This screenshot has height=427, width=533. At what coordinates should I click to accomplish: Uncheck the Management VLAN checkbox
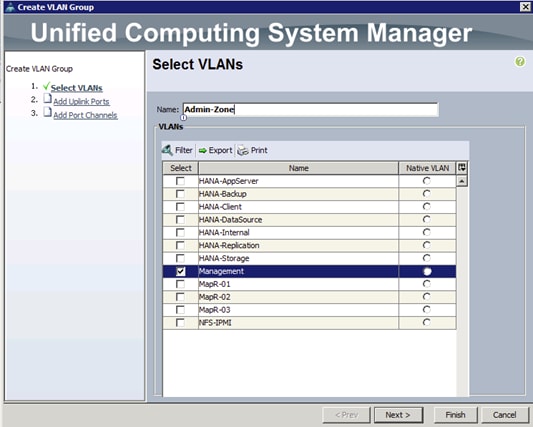[x=180, y=271]
